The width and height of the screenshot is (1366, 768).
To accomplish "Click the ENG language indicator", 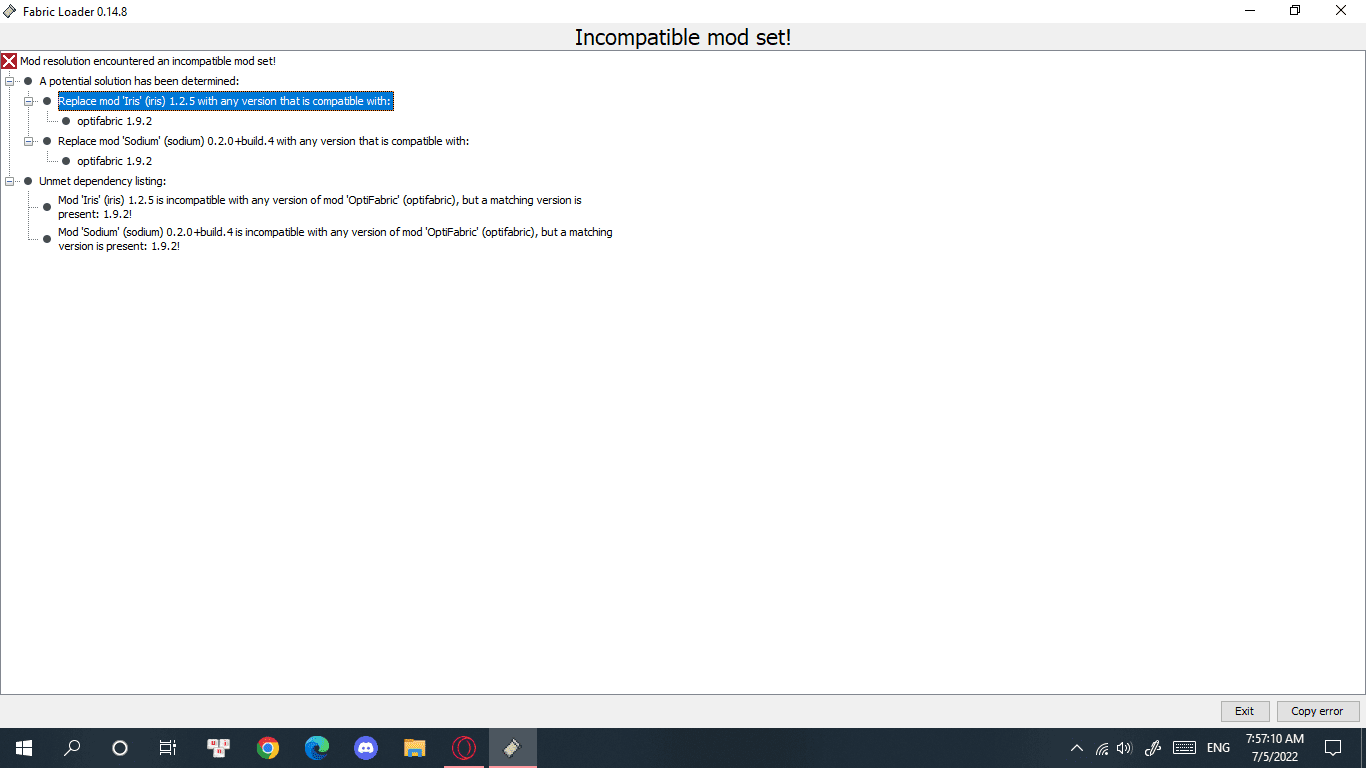I will tap(1218, 748).
